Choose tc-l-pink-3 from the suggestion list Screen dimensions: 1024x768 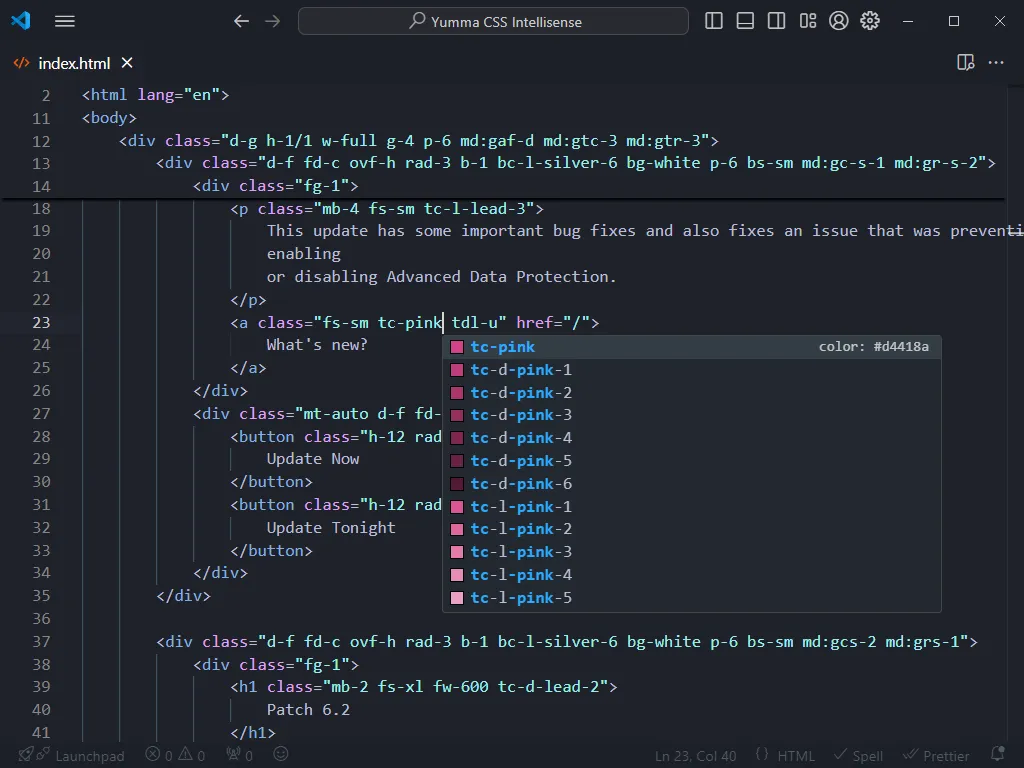pyautogui.click(x=692, y=552)
